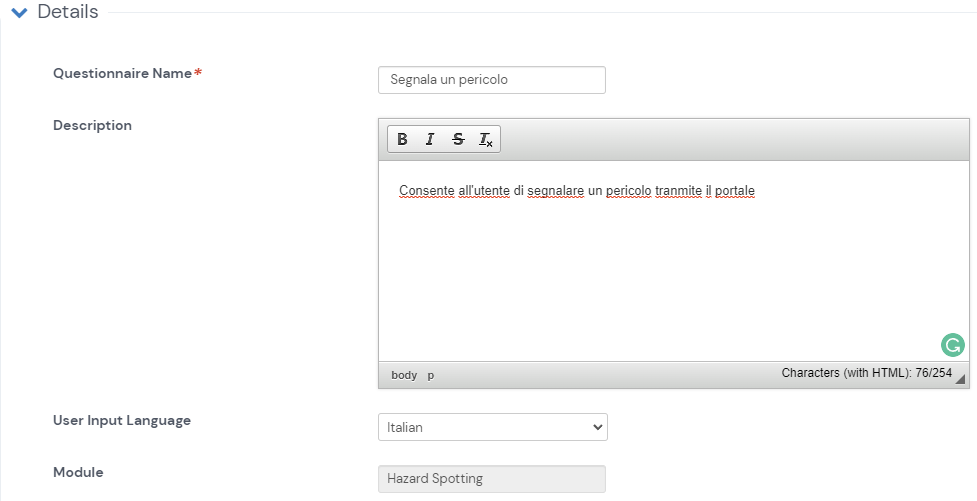Click the User Input Language label

(x=122, y=420)
